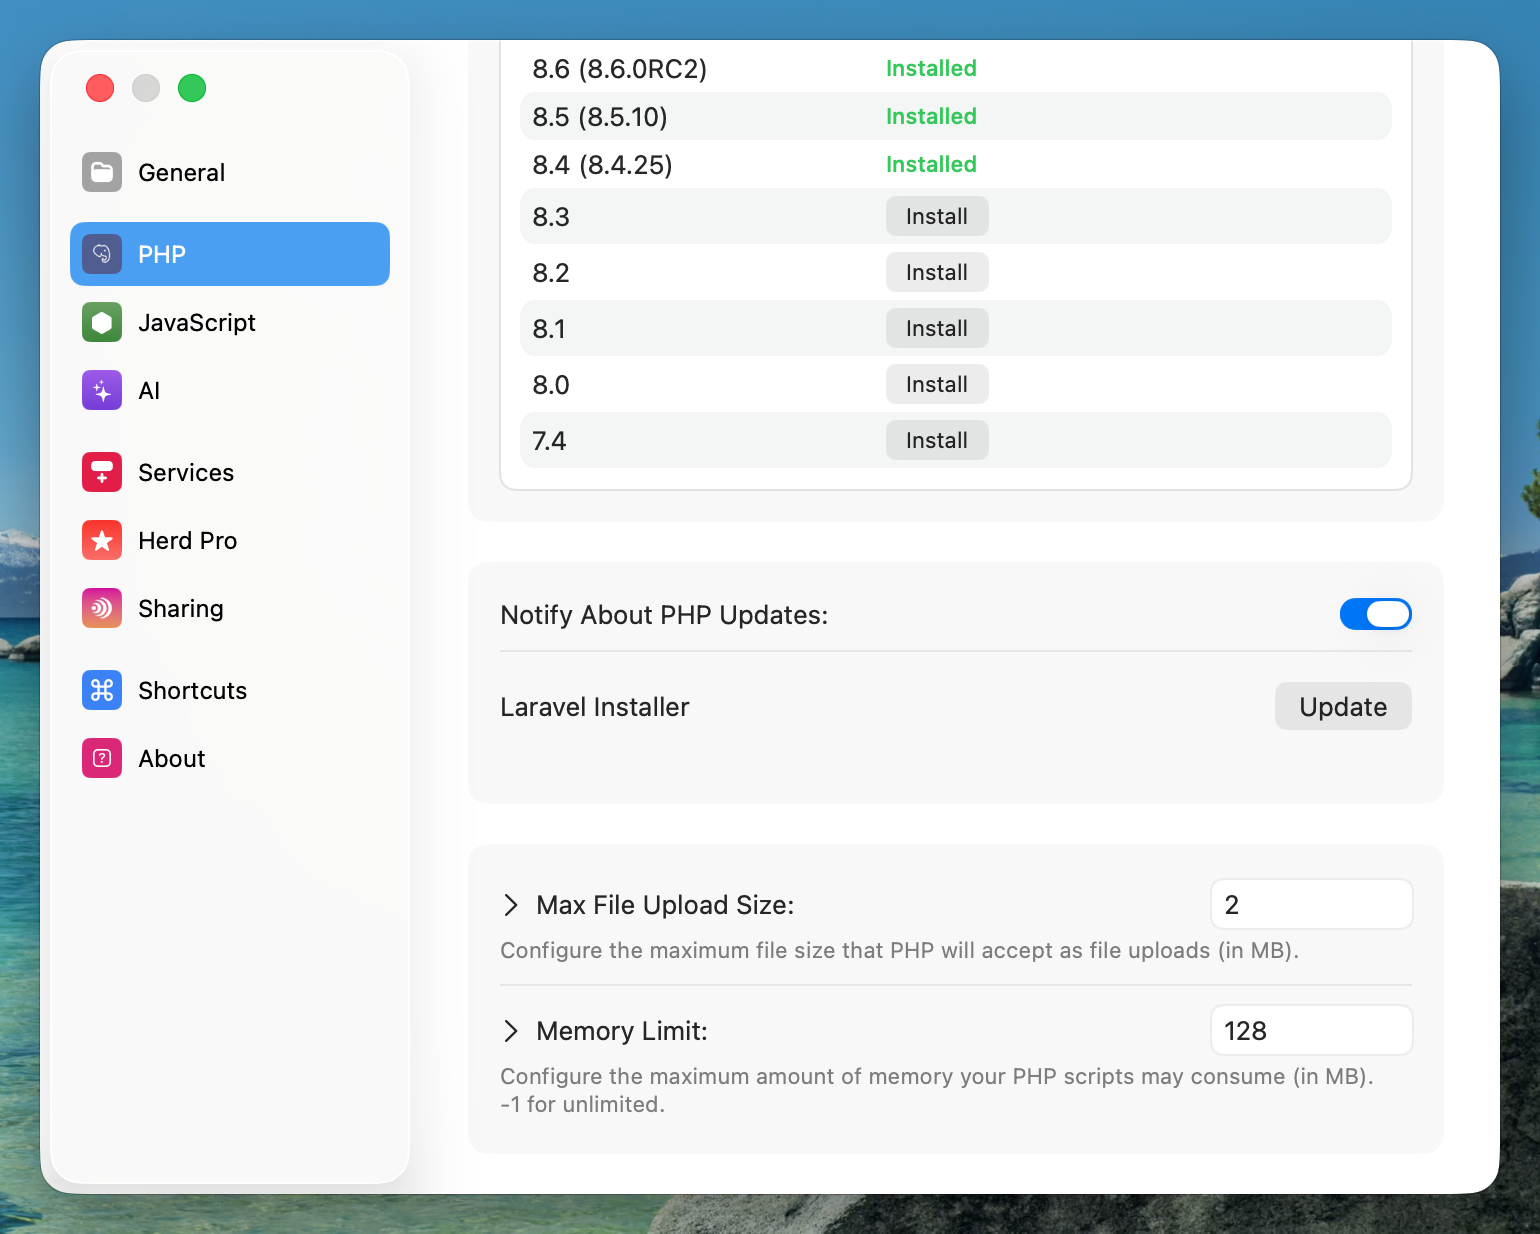The width and height of the screenshot is (1540, 1234).
Task: Click the red Services icon
Action: (x=102, y=472)
